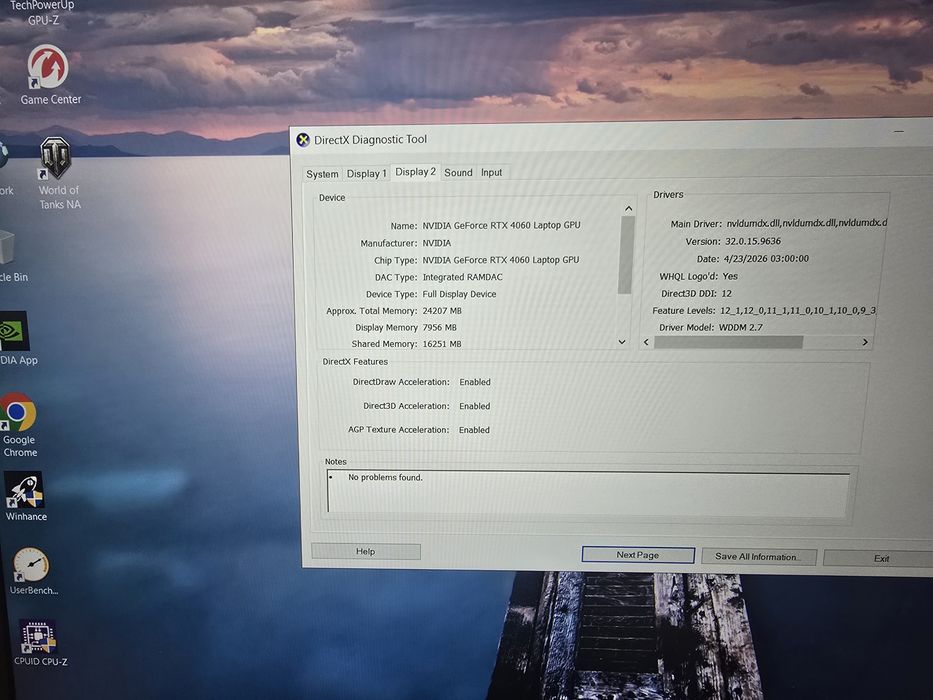Click the Chip Type value text
This screenshot has width=933, height=700.
(500, 260)
